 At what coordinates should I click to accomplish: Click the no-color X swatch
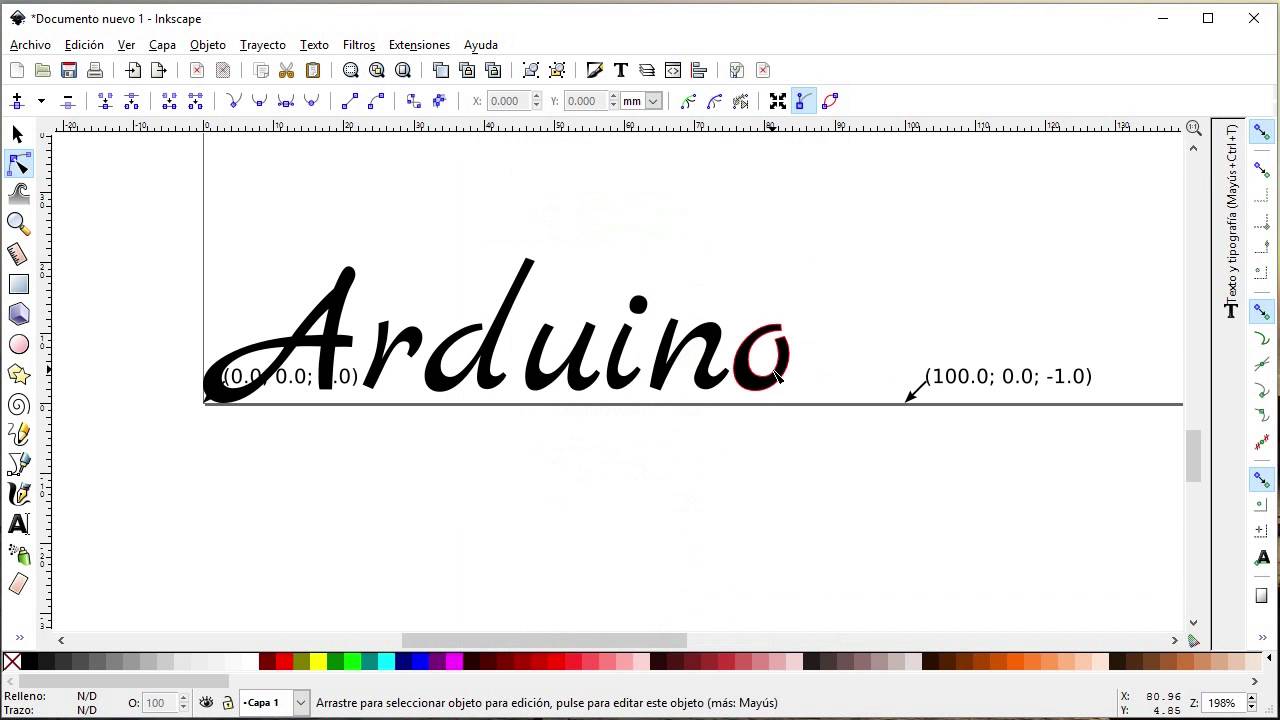[12, 661]
